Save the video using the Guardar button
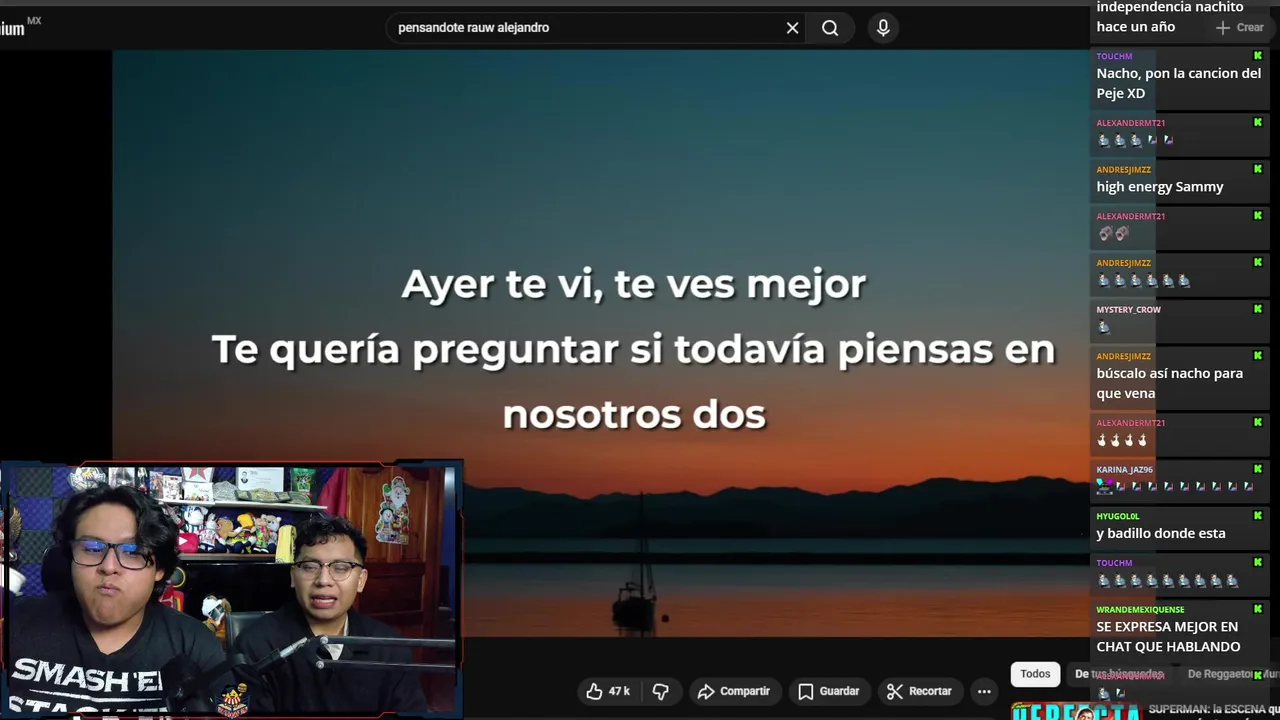 (829, 691)
